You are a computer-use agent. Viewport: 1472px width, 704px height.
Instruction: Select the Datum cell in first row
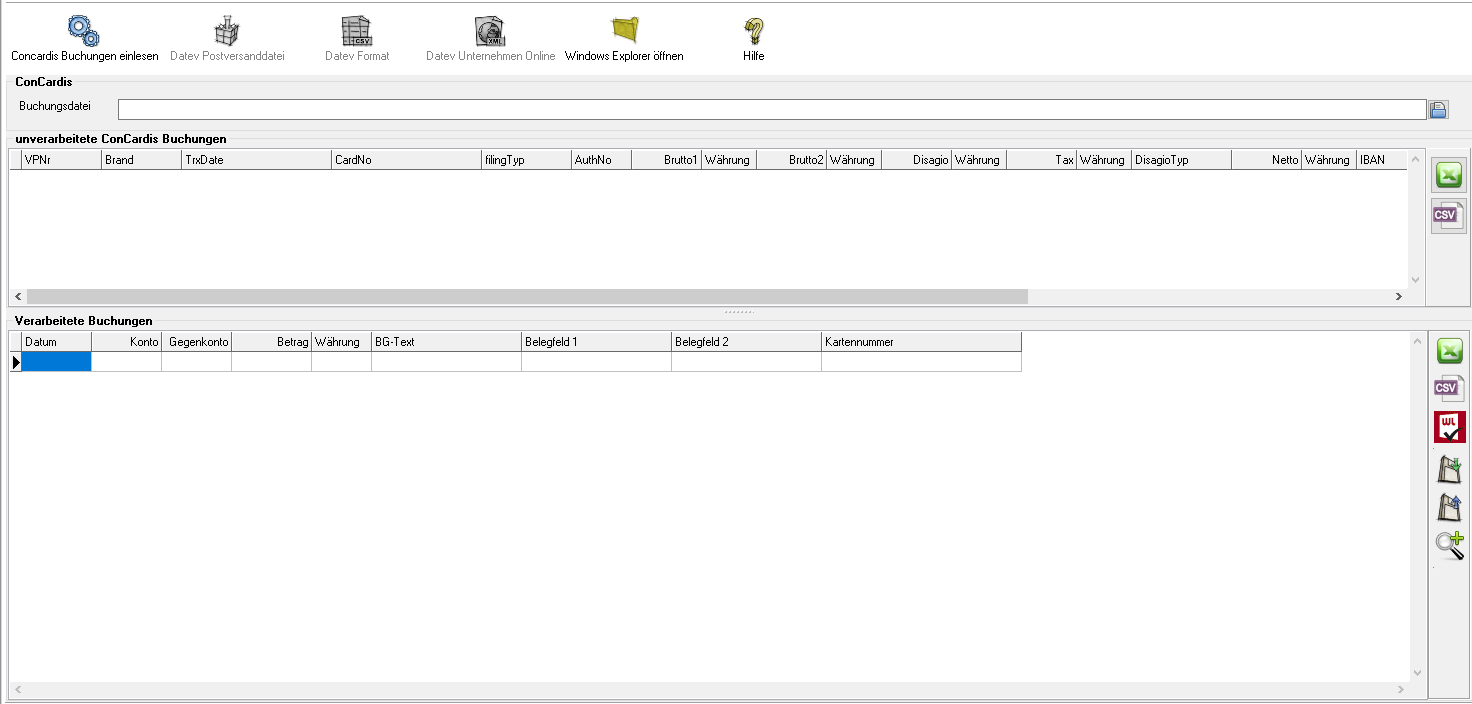pos(56,363)
